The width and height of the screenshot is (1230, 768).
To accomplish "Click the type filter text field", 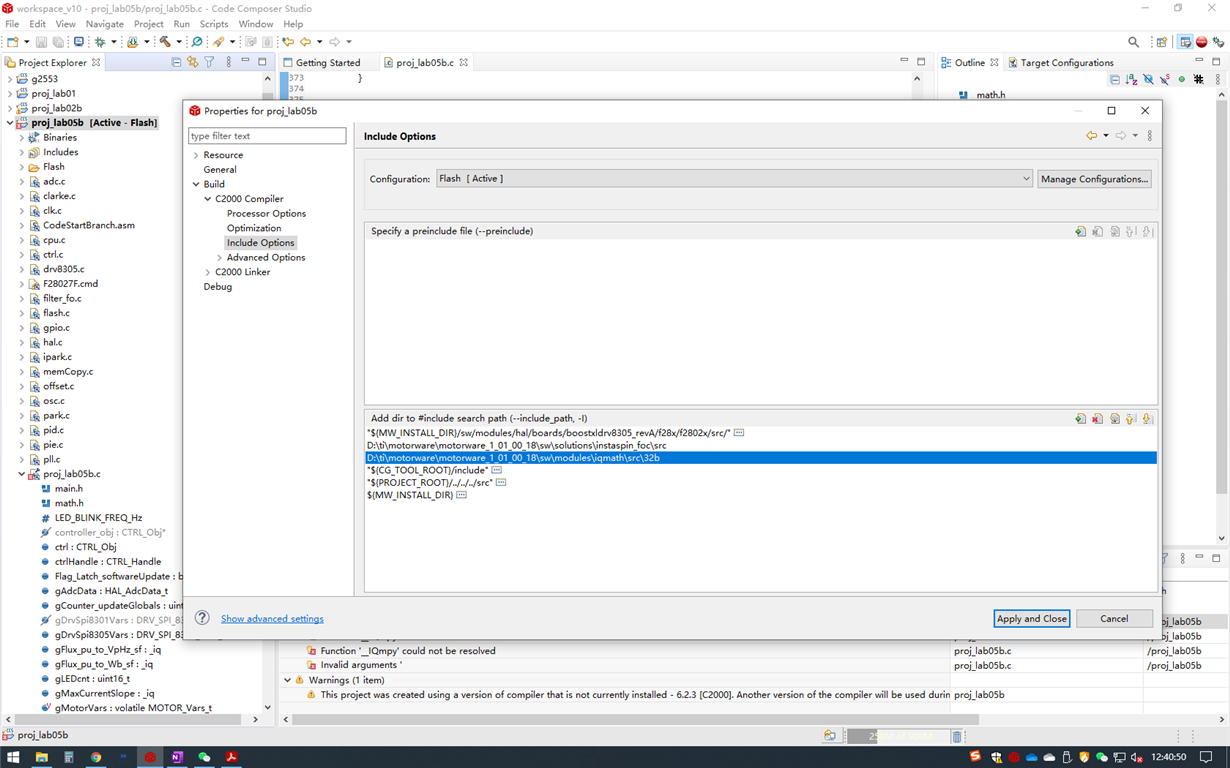I will [267, 136].
